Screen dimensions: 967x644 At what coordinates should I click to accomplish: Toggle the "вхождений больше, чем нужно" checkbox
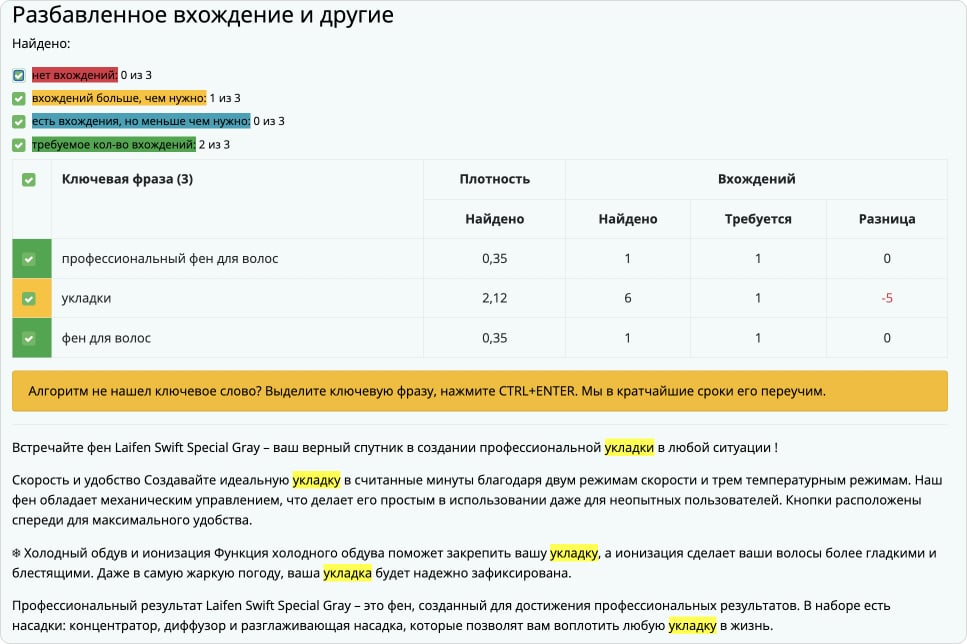pyautogui.click(x=19, y=97)
